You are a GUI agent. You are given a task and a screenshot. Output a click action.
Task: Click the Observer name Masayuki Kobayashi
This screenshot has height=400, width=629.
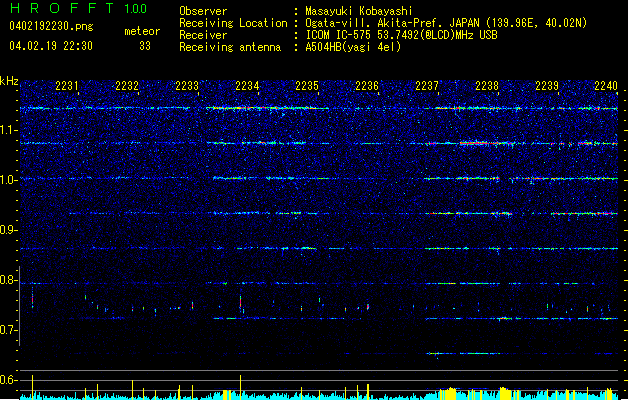[x=358, y=11]
